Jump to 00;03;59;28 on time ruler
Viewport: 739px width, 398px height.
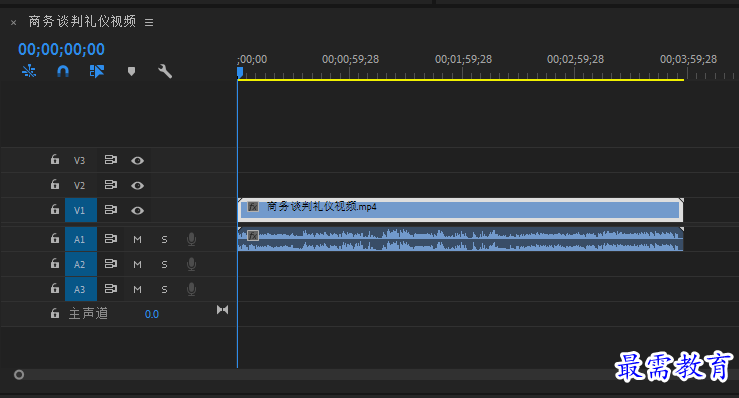tap(688, 59)
